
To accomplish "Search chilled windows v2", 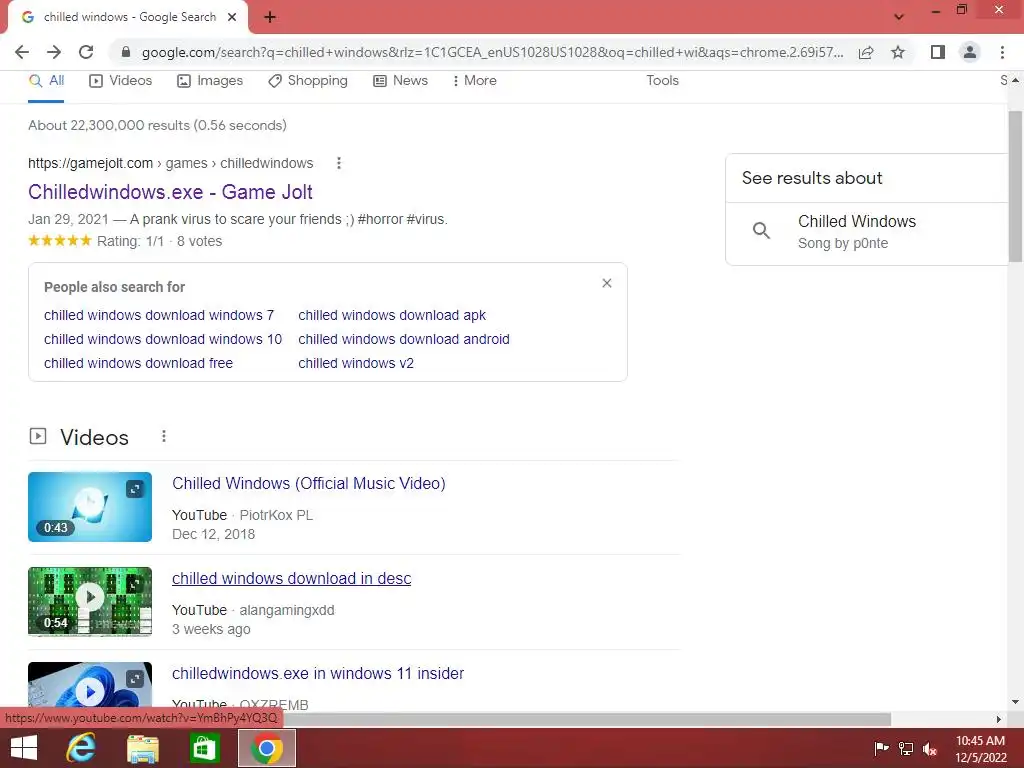I will (x=356, y=364).
